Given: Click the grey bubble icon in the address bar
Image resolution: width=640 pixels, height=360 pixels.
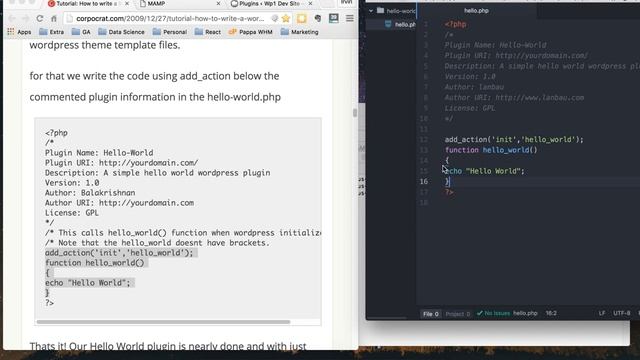Looking at the screenshot, I should (275, 18).
